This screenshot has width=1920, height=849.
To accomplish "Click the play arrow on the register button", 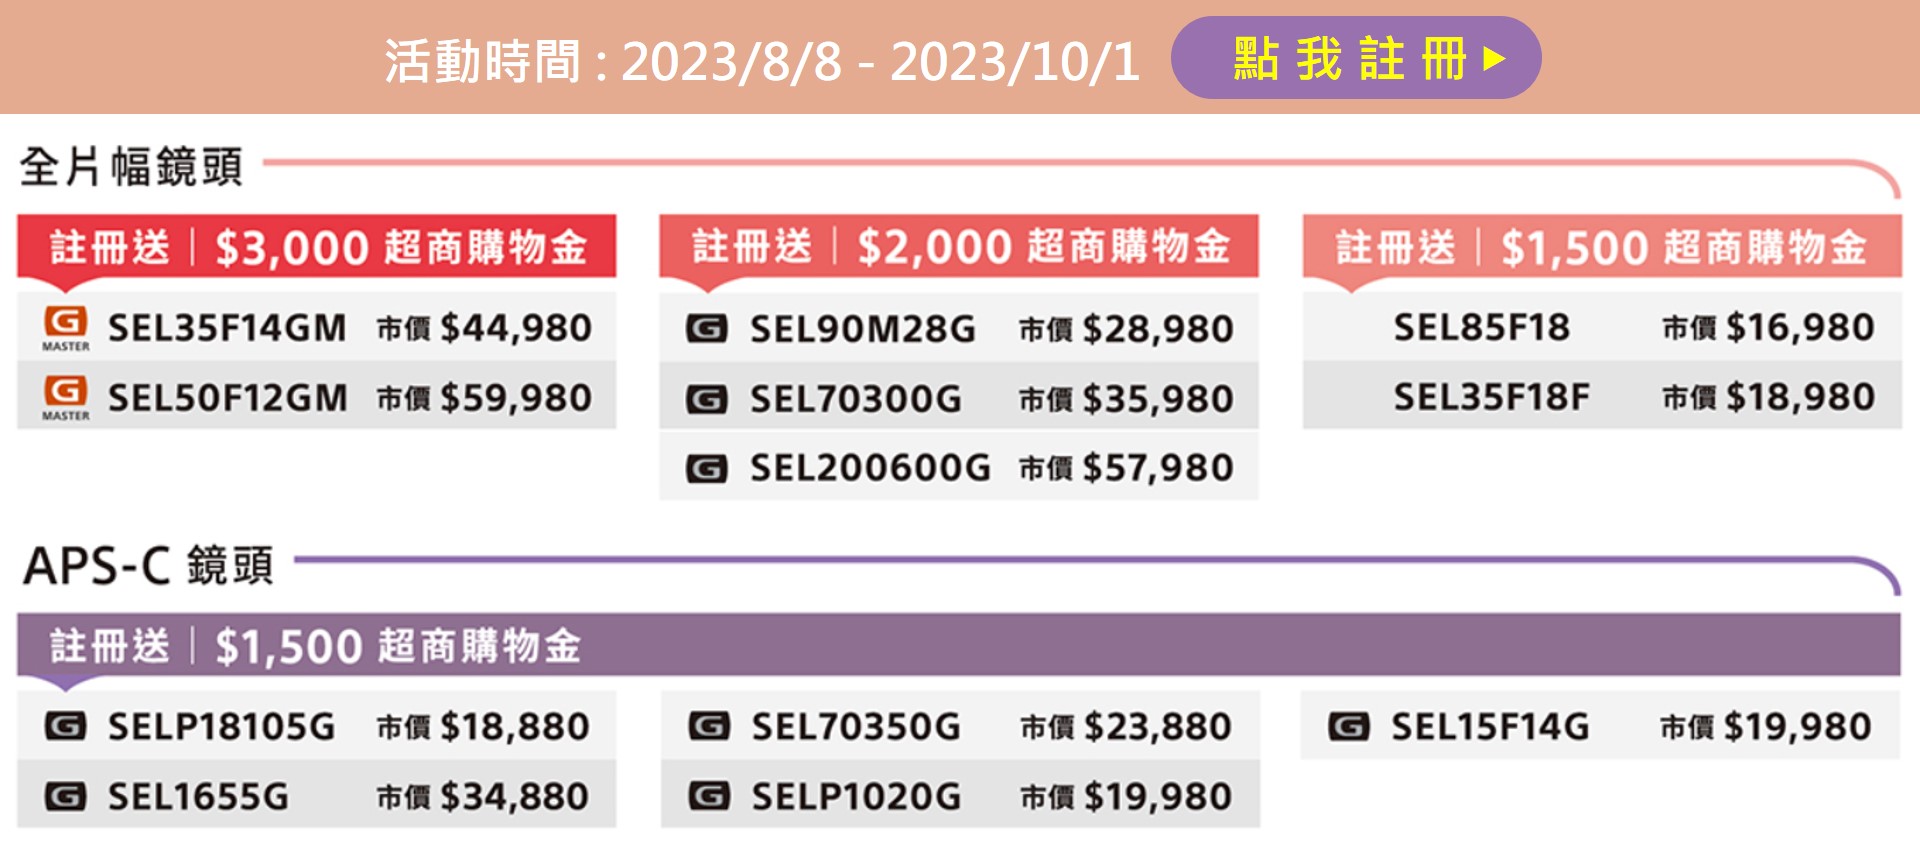I will (1494, 58).
